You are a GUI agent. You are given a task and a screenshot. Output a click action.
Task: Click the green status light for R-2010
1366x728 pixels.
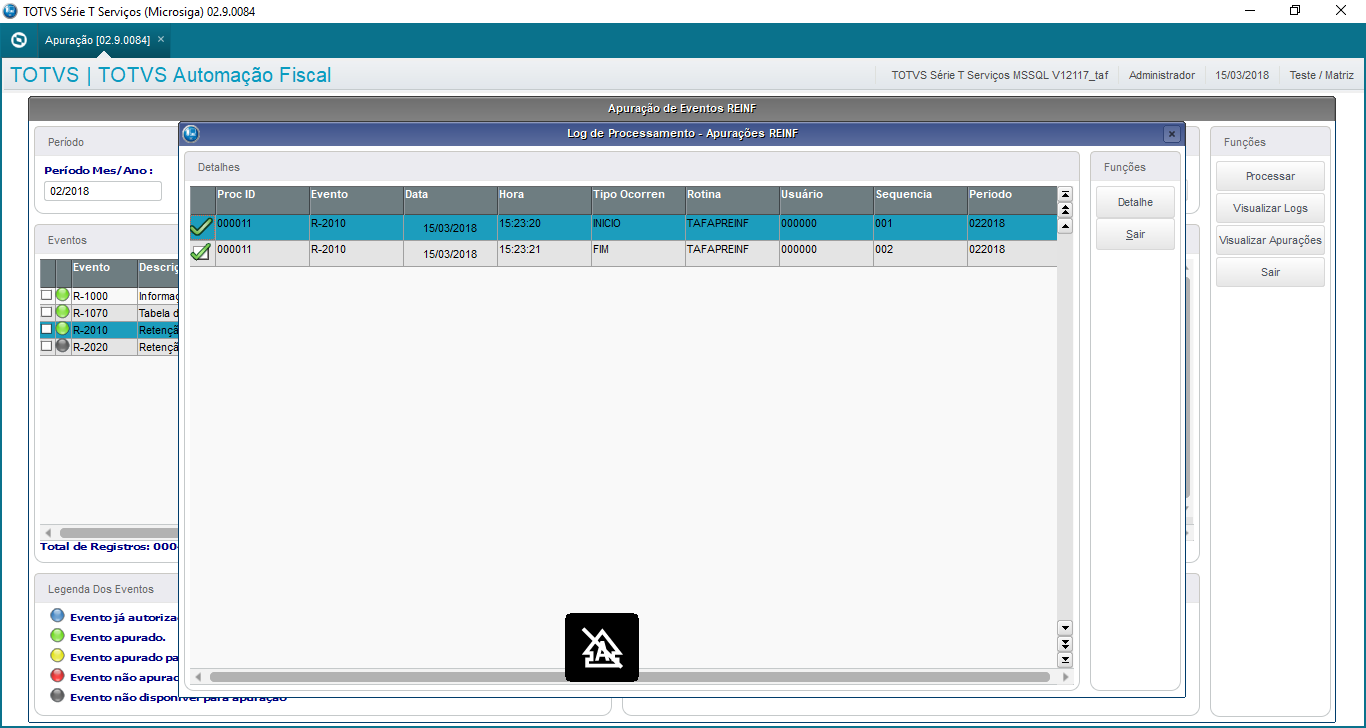point(62,329)
